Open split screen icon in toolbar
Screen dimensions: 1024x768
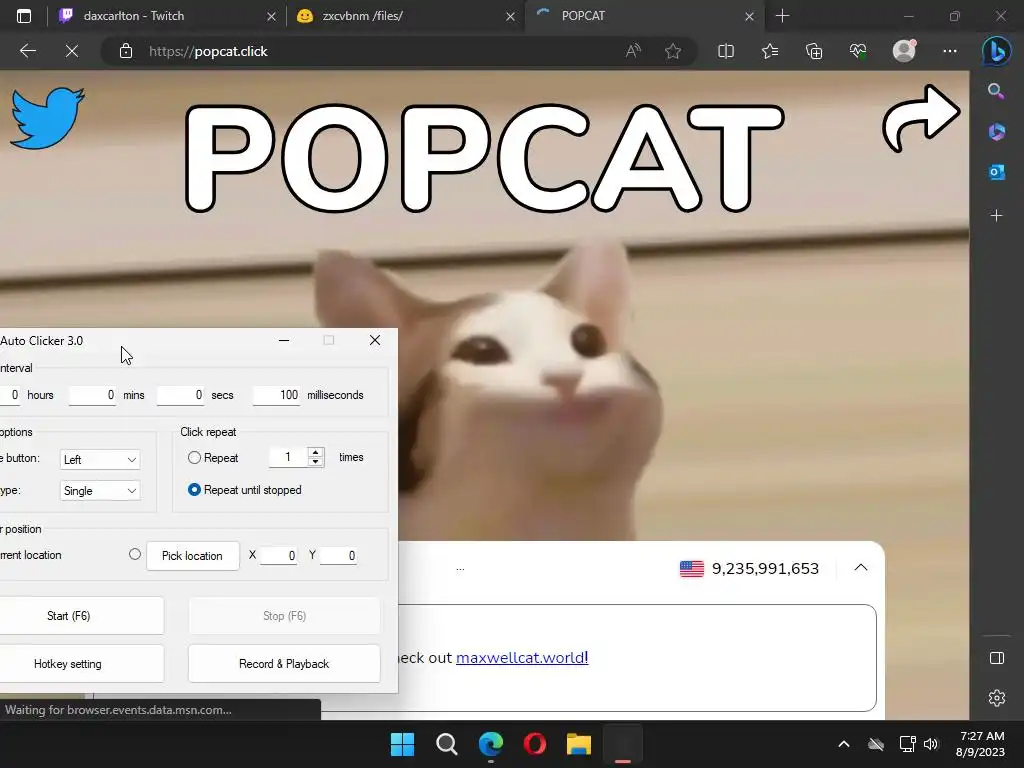726,51
